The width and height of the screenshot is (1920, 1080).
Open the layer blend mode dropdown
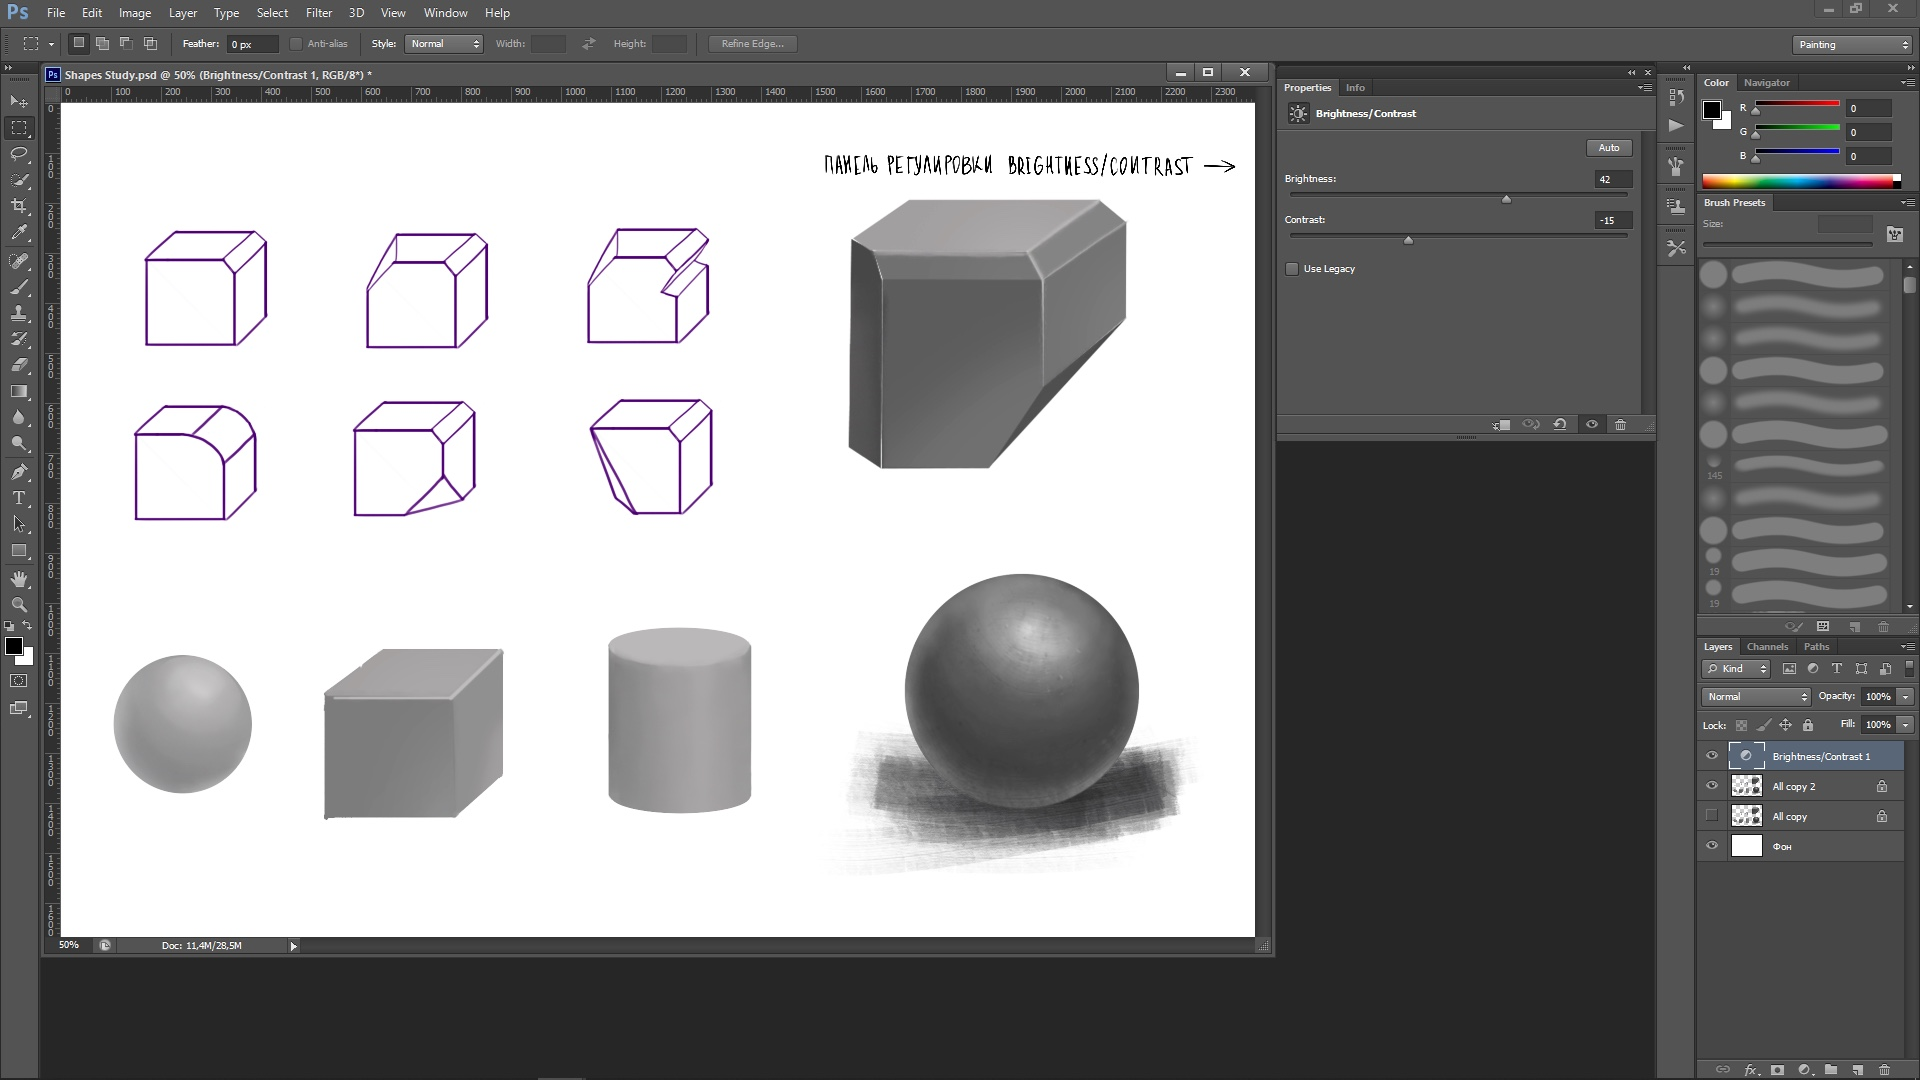pos(1756,696)
